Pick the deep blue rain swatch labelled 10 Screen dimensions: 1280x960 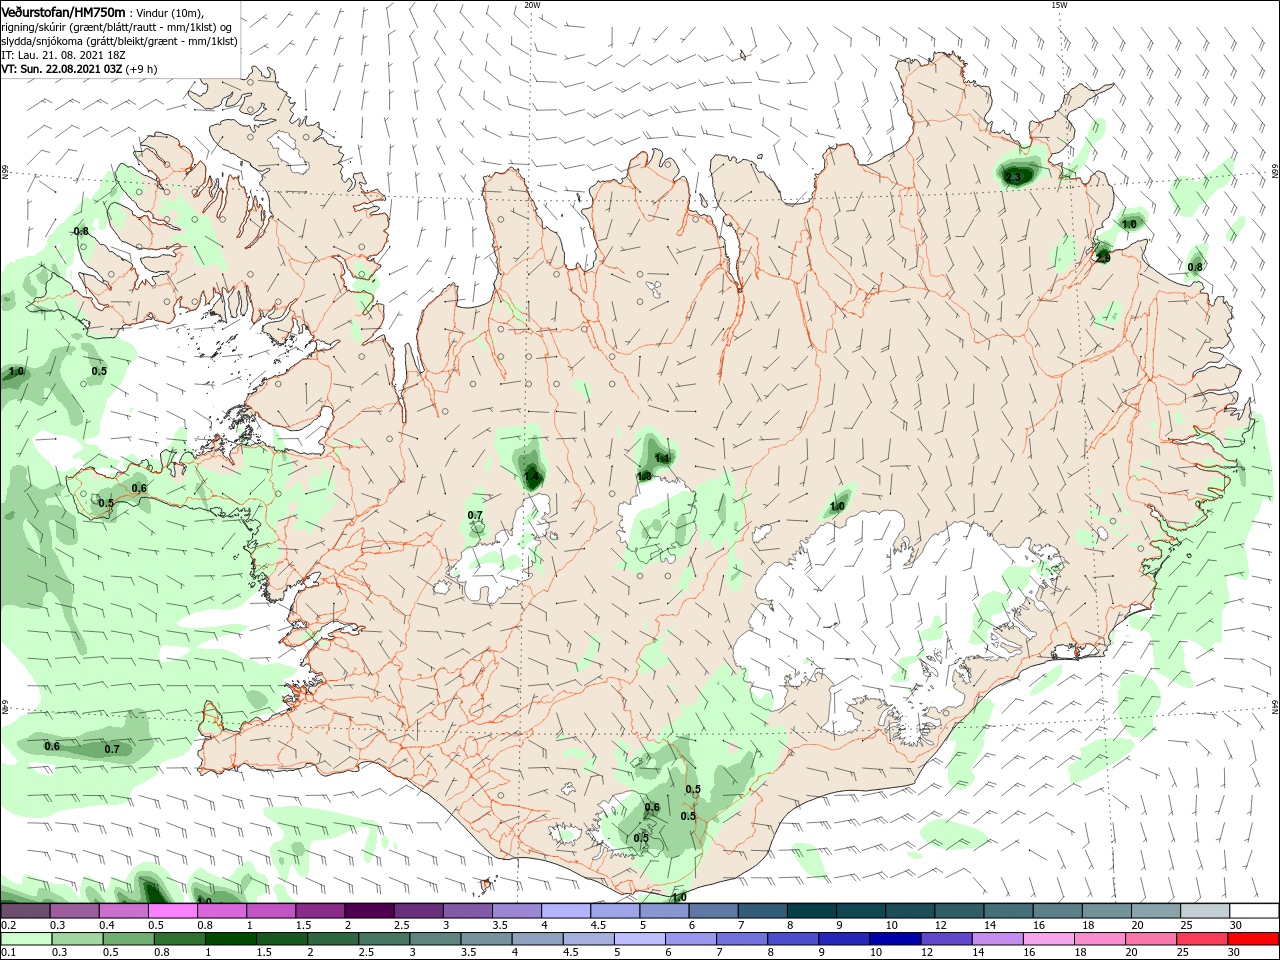click(x=894, y=939)
